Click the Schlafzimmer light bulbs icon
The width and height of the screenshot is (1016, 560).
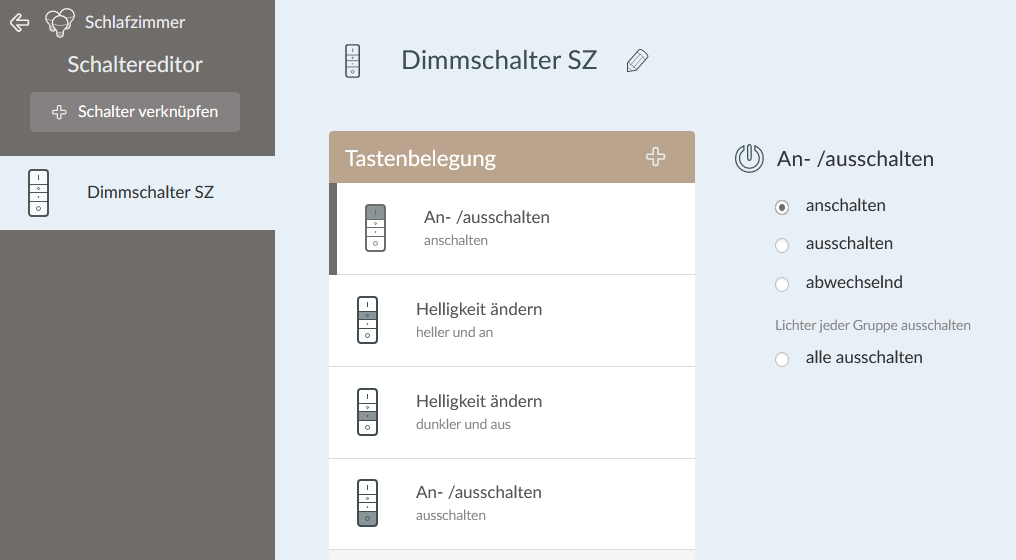pyautogui.click(x=60, y=22)
